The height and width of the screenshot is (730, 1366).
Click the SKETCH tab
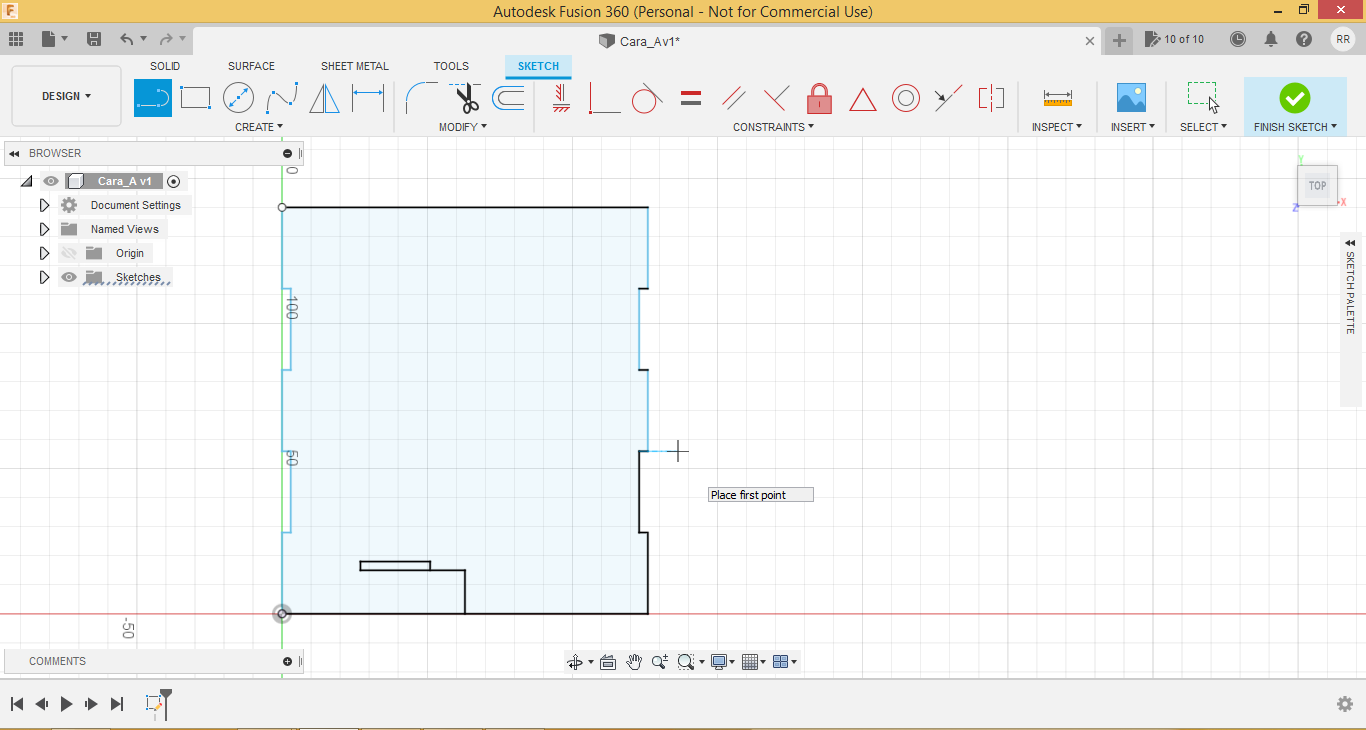(538, 66)
